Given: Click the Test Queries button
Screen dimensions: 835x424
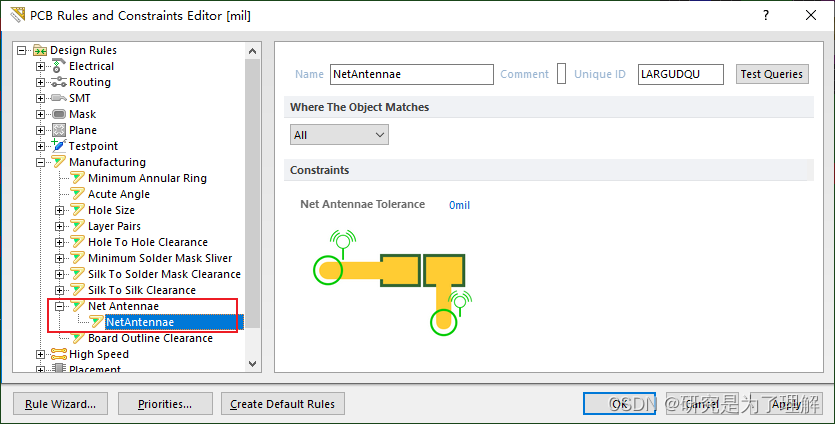Looking at the screenshot, I should pyautogui.click(x=772, y=74).
